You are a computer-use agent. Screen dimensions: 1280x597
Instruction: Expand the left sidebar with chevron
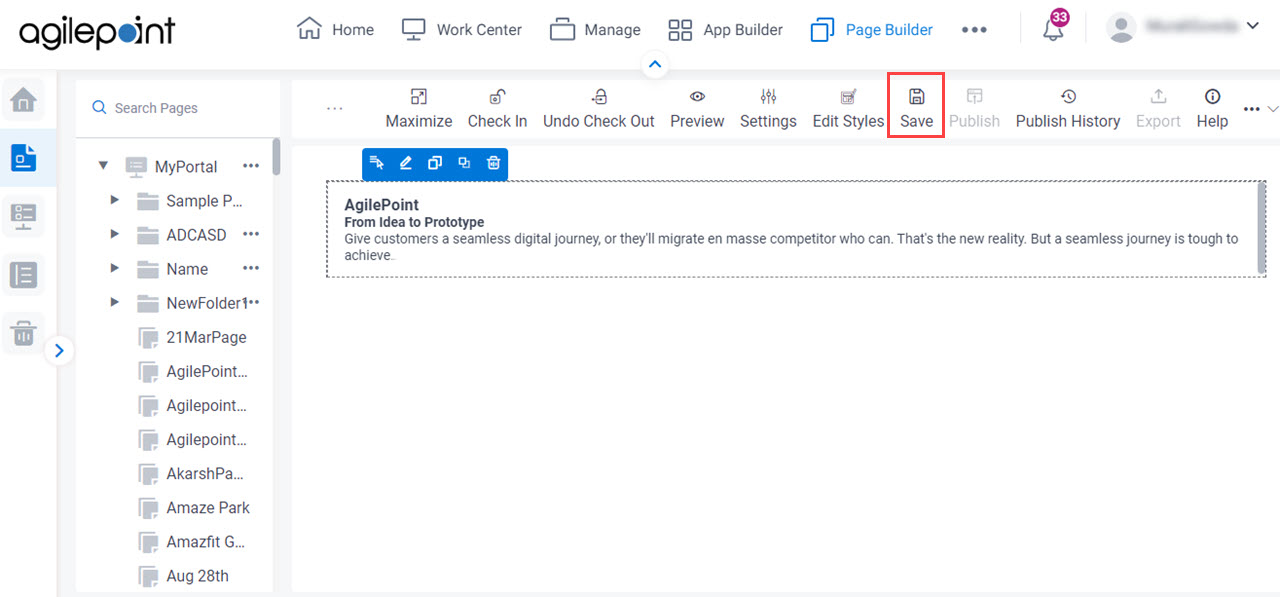tap(59, 350)
